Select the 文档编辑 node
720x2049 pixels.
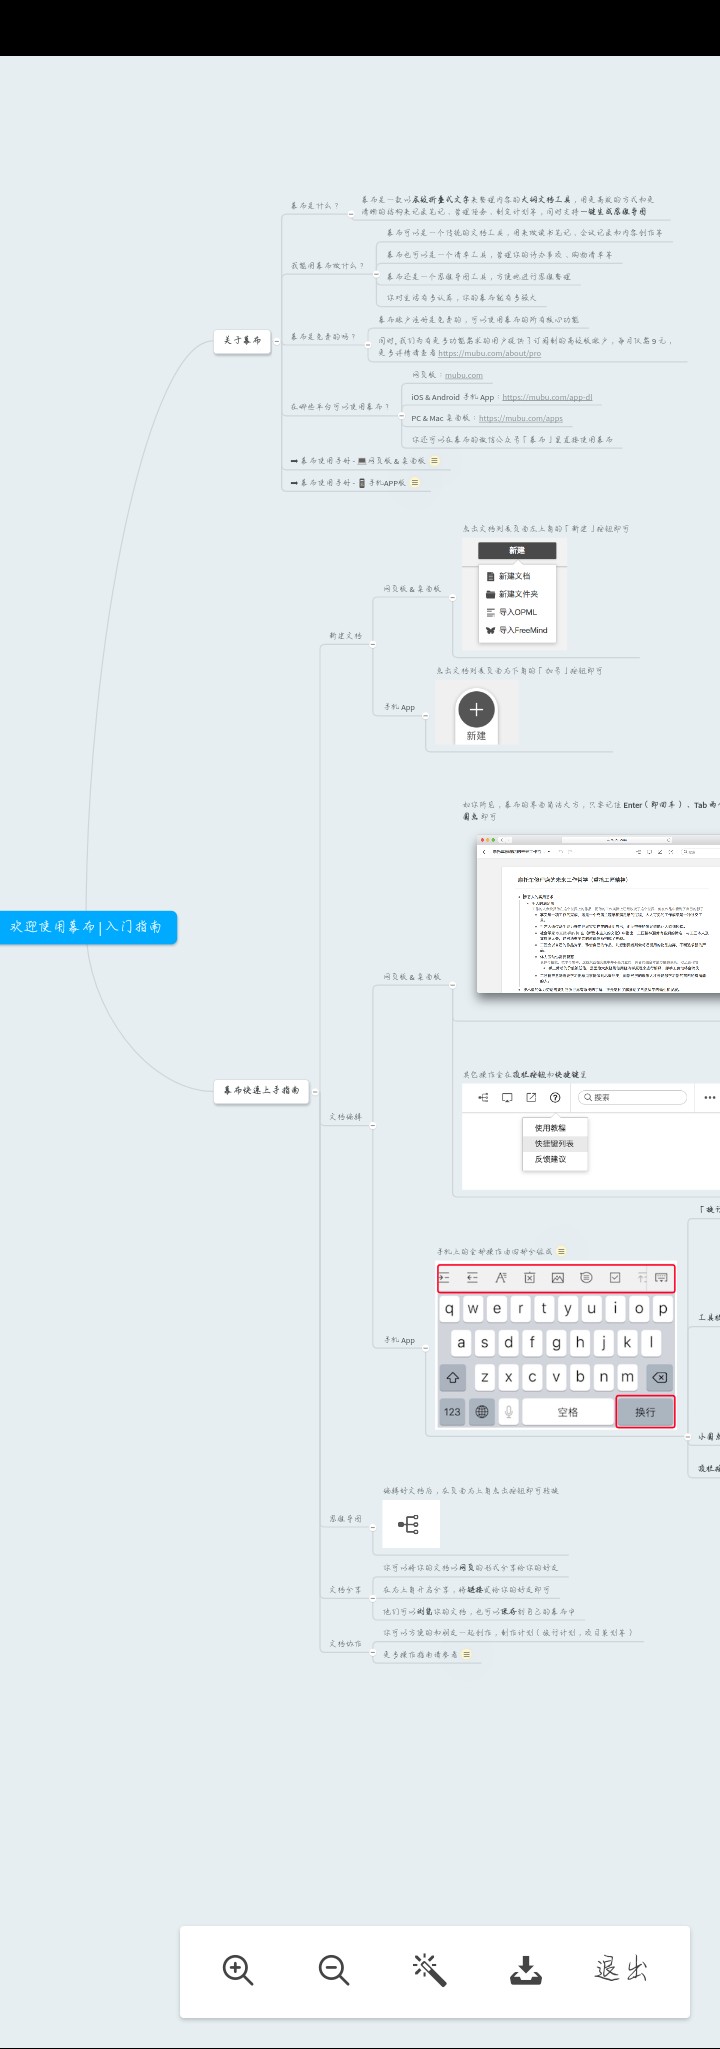click(x=346, y=1117)
